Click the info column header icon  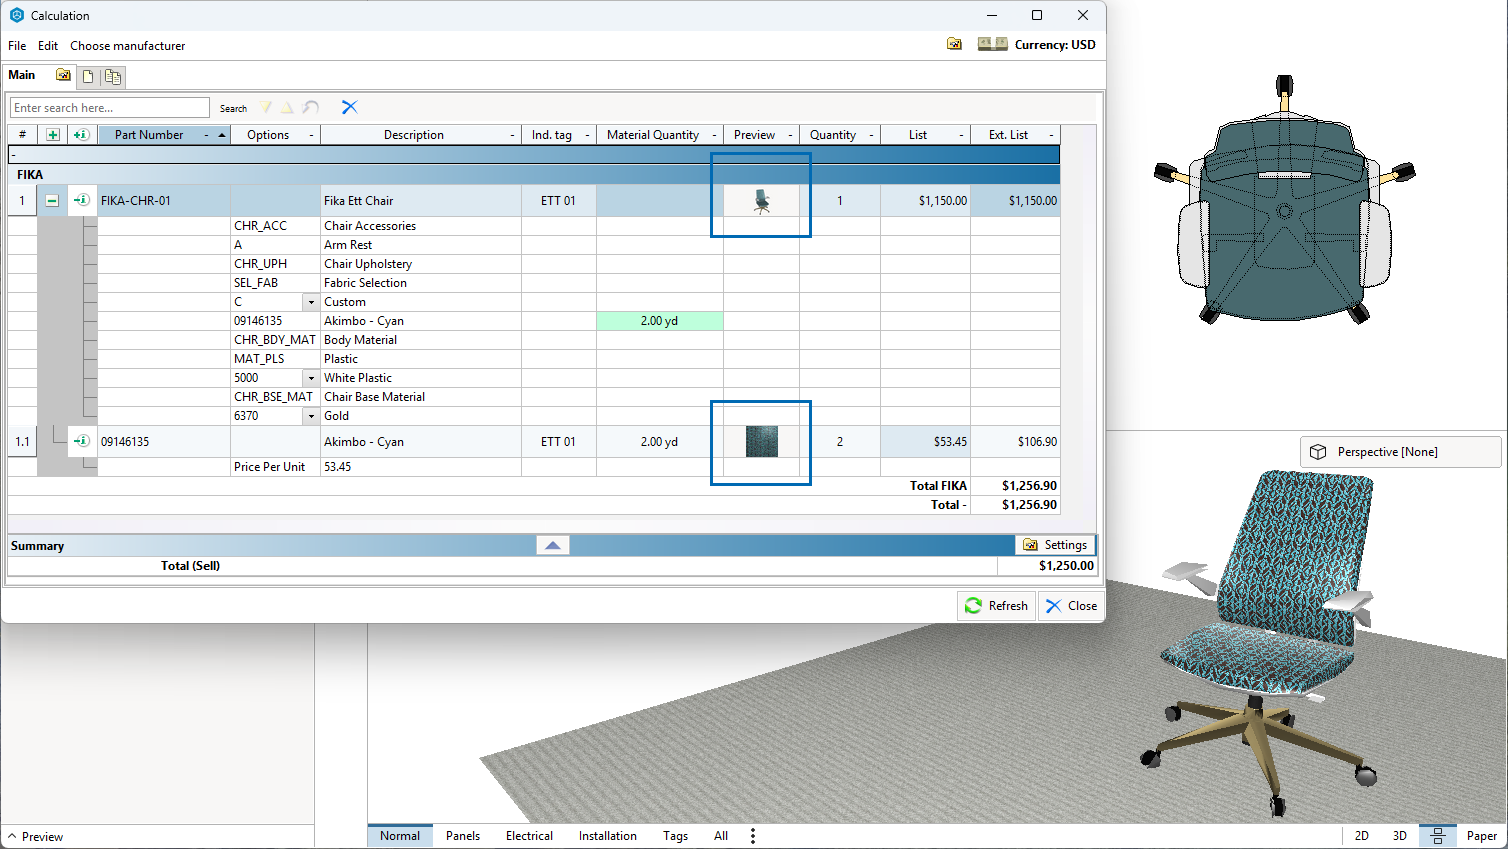pos(82,135)
